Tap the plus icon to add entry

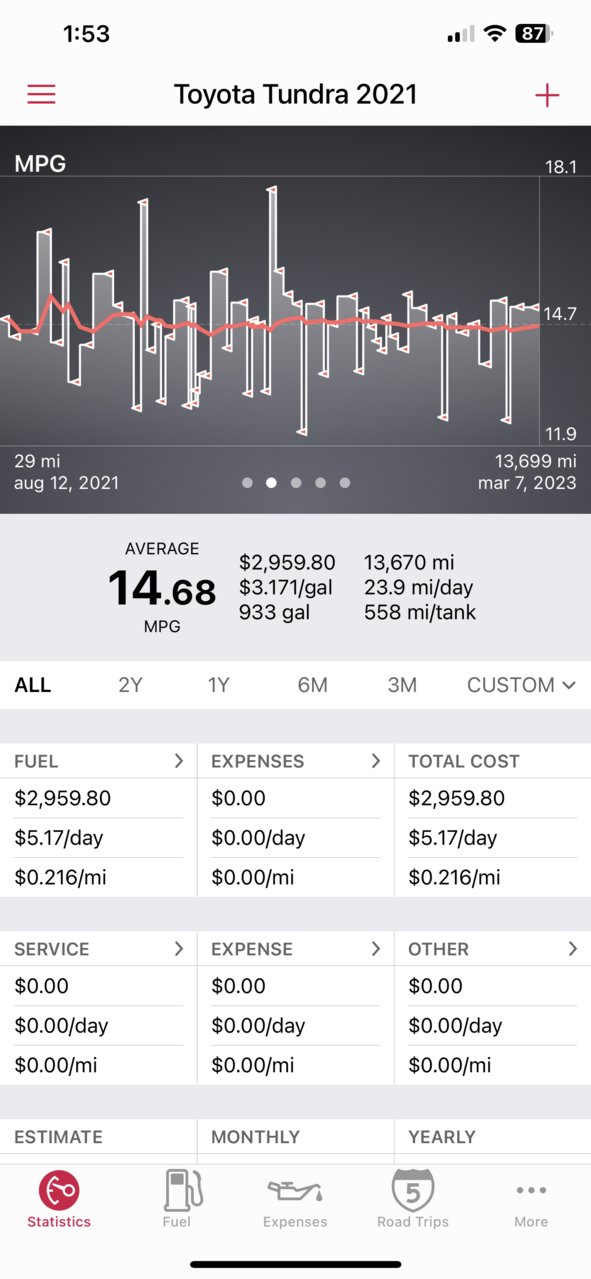tap(547, 95)
